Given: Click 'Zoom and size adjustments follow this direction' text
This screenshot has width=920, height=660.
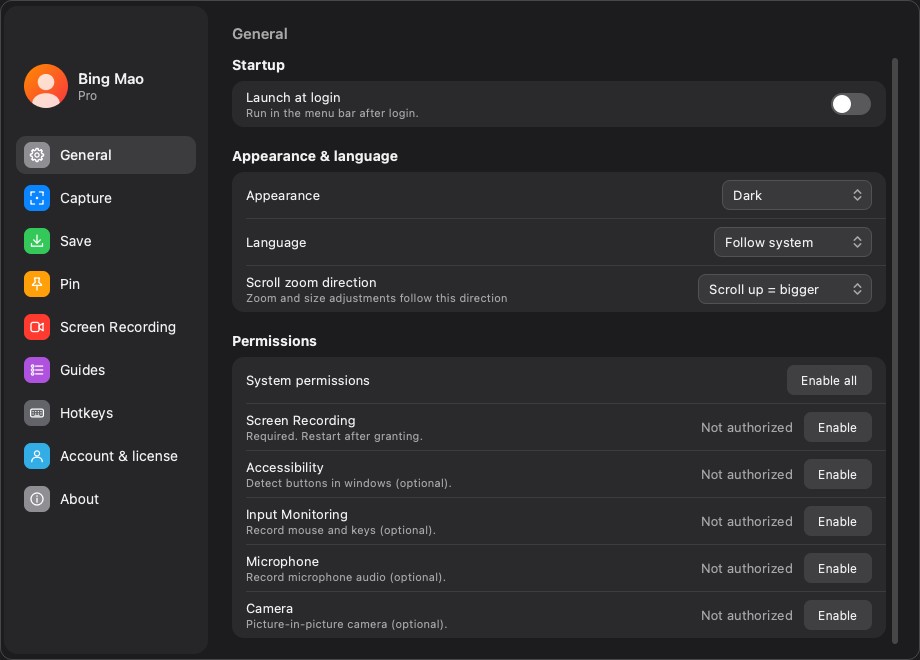Looking at the screenshot, I should [377, 298].
